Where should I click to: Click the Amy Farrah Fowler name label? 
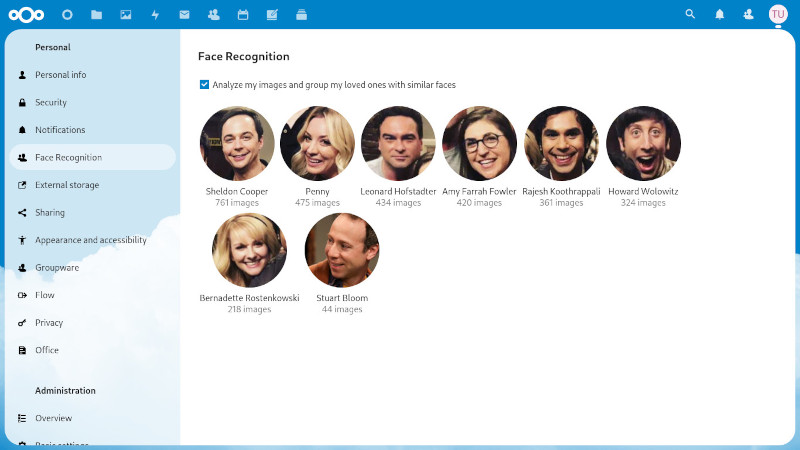pos(479,191)
